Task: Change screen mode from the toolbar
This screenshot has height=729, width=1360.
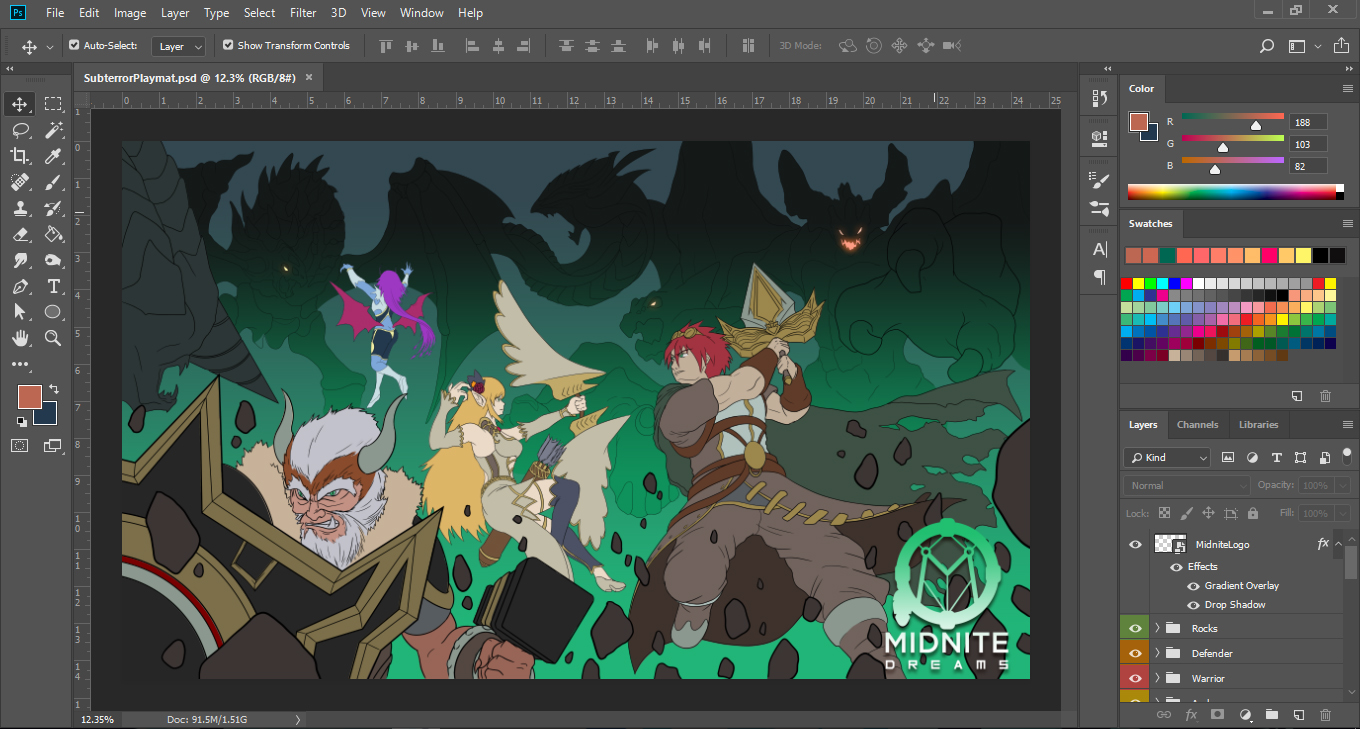Action: 53,446
